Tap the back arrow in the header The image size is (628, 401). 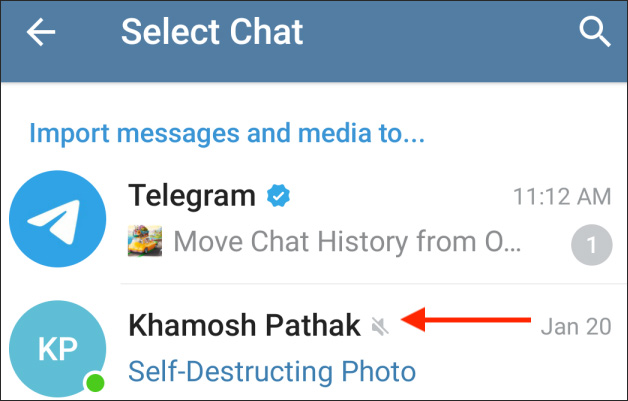pyautogui.click(x=41, y=33)
